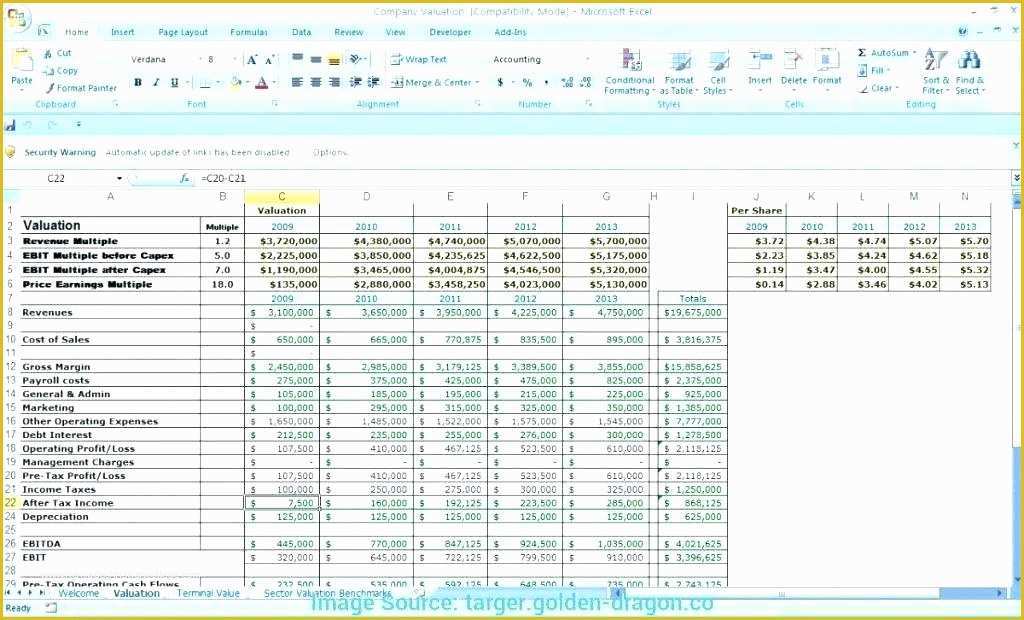Toggle Underline formatting

pos(174,82)
